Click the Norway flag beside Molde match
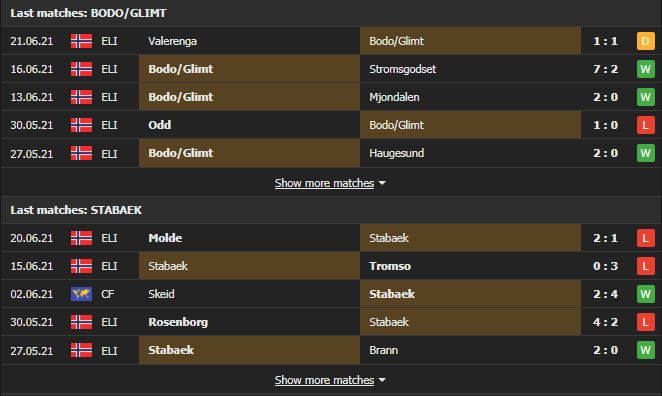The width and height of the screenshot is (662, 396). 81,238
